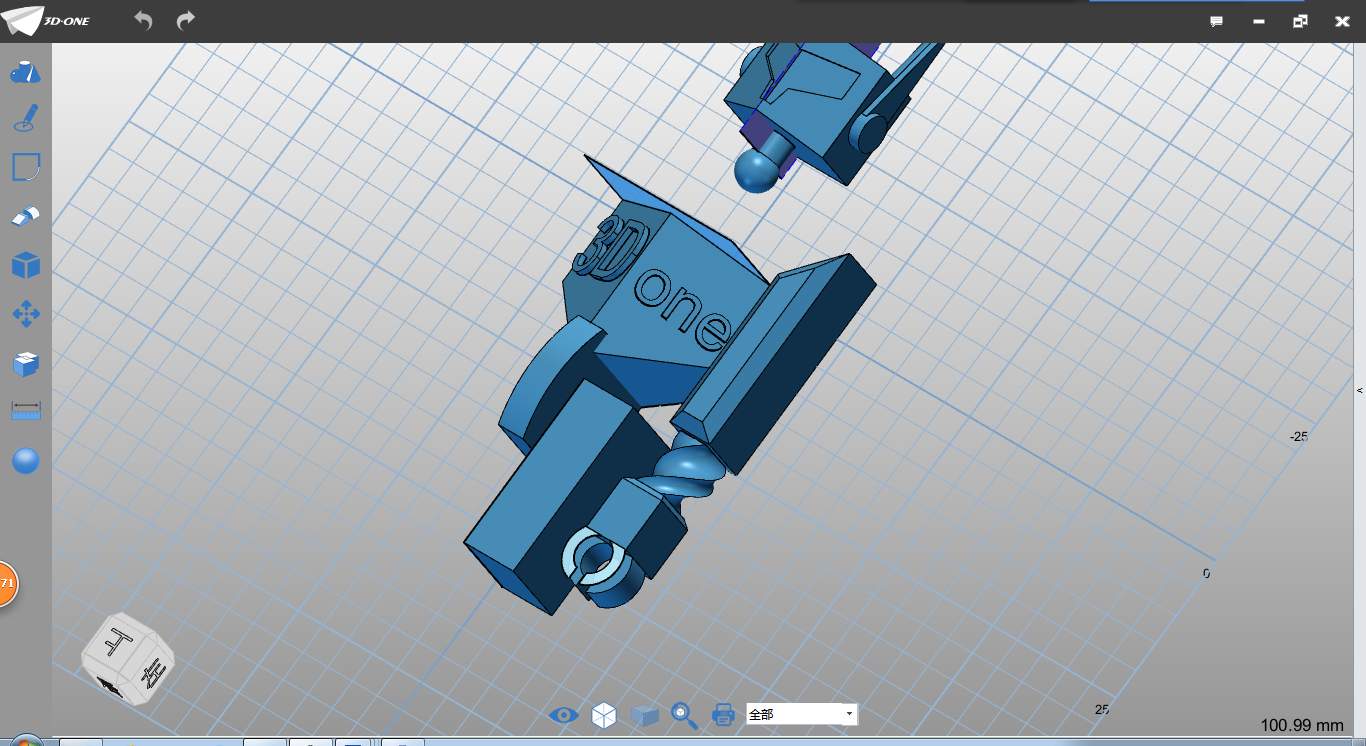Open the auto snap box tool
The width and height of the screenshot is (1366, 746).
click(x=25, y=363)
